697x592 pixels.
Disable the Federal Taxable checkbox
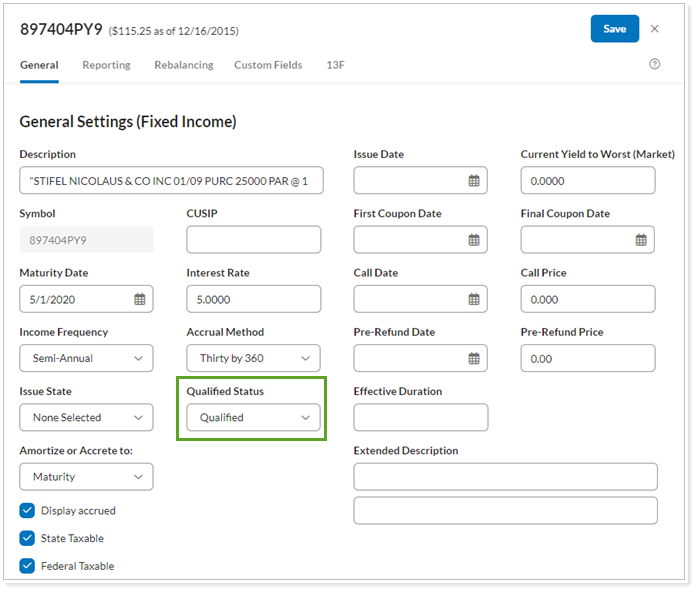tap(27, 567)
